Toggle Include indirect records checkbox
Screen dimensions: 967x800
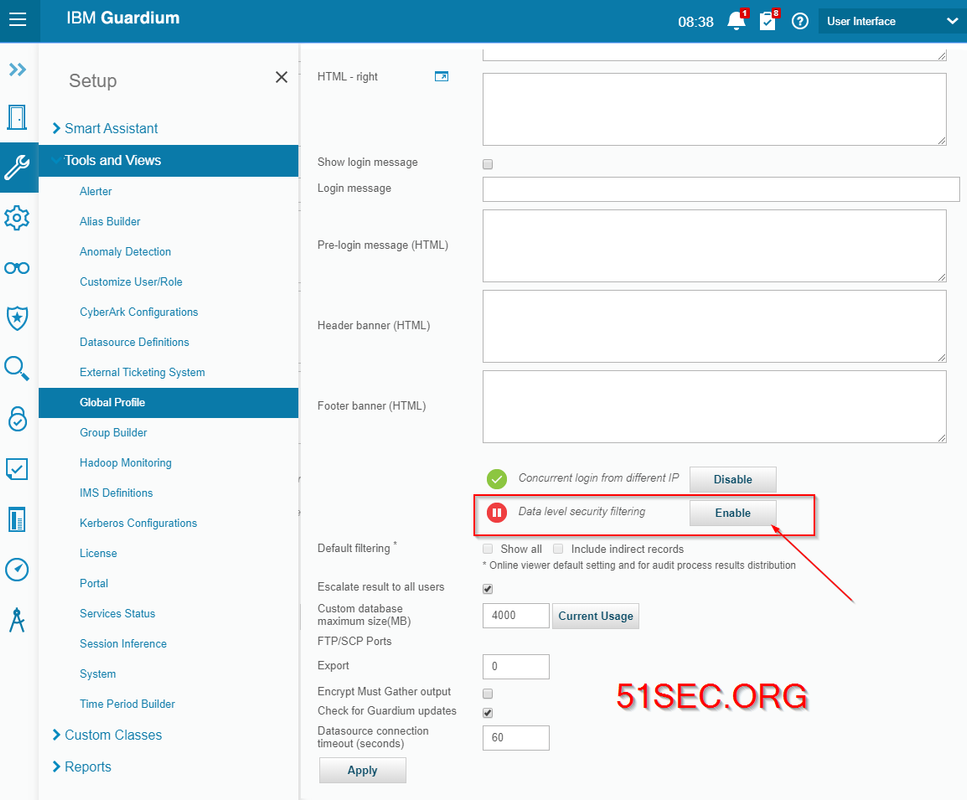[558, 549]
